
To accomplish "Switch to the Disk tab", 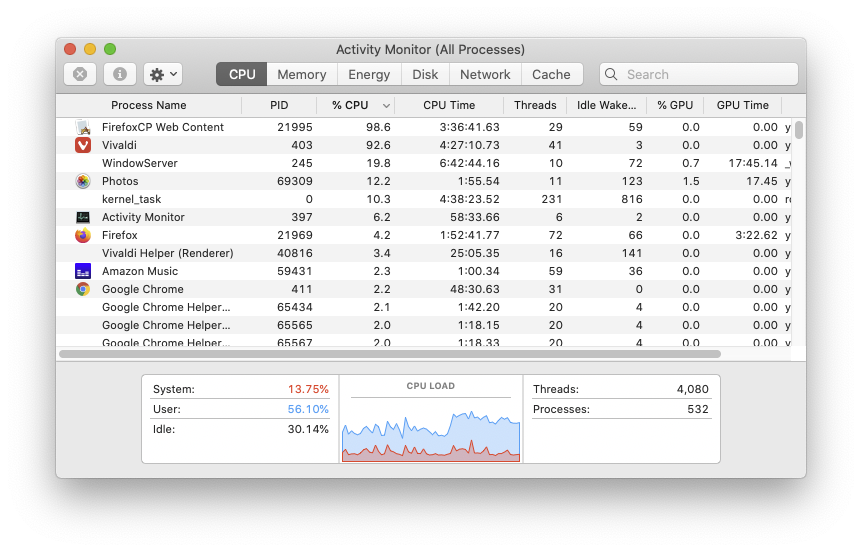I will (x=425, y=74).
